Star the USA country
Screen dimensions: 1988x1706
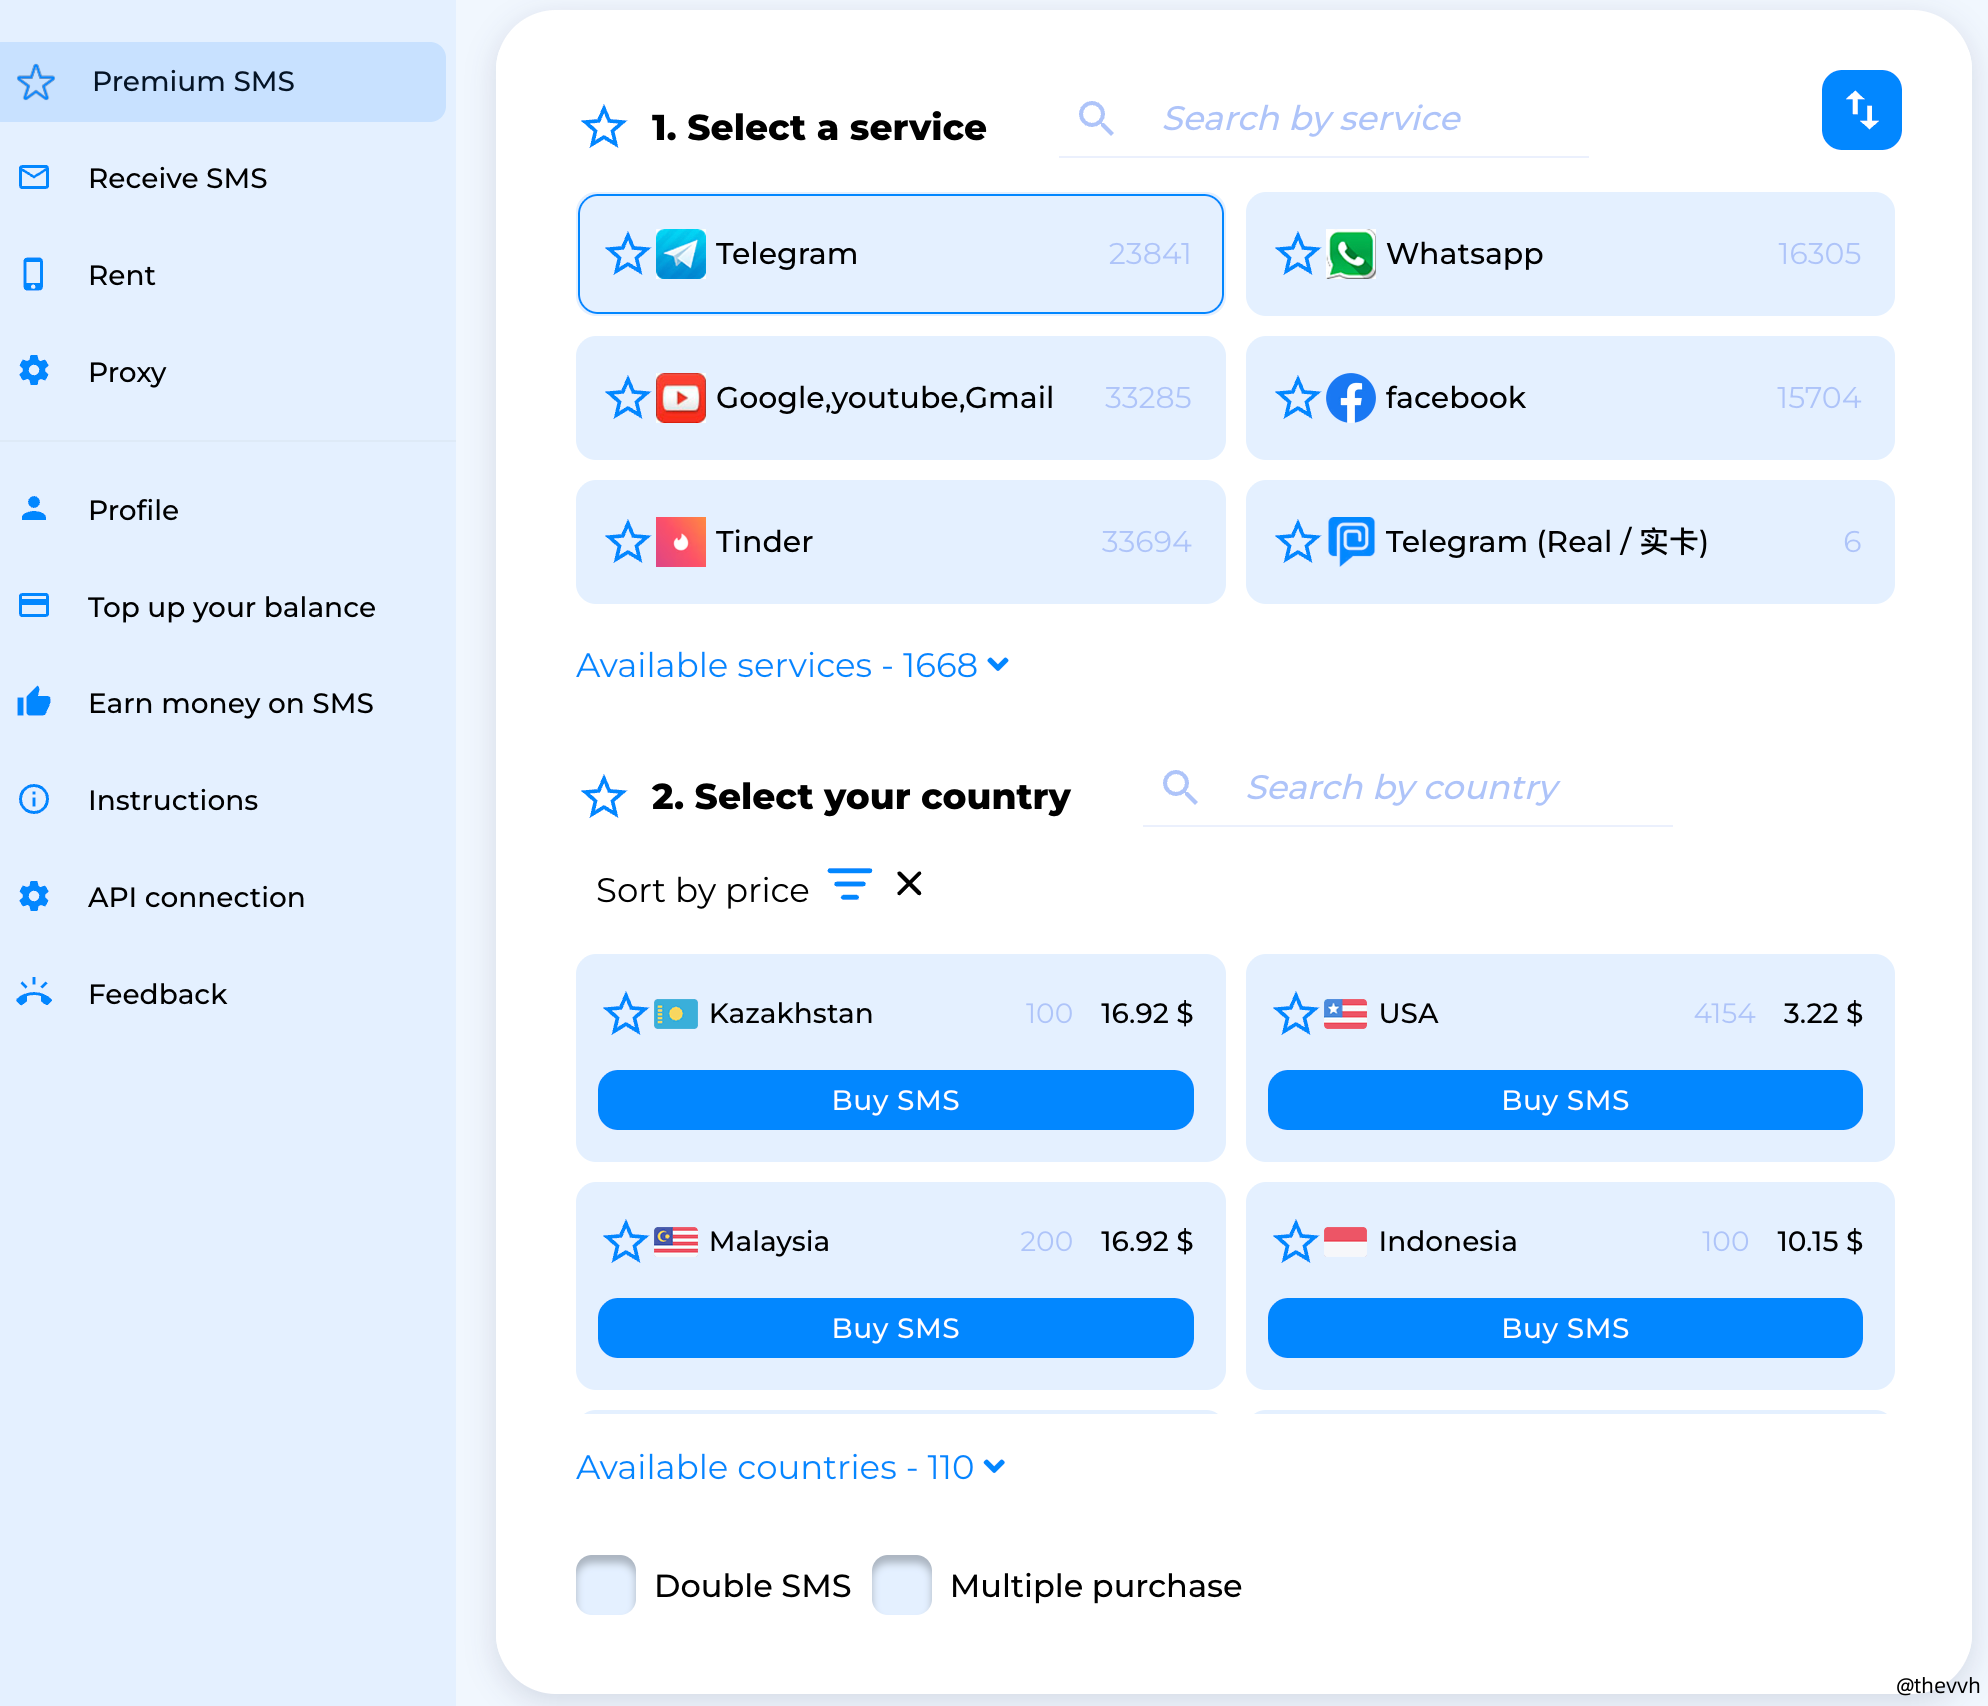pyautogui.click(x=1296, y=1014)
